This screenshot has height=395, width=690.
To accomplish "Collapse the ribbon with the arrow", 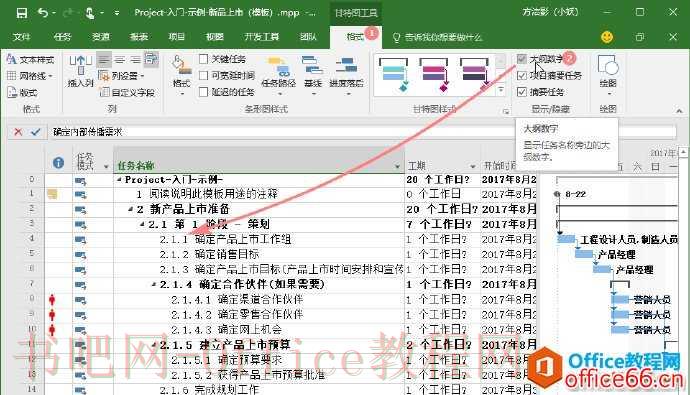I will pyautogui.click(x=679, y=110).
